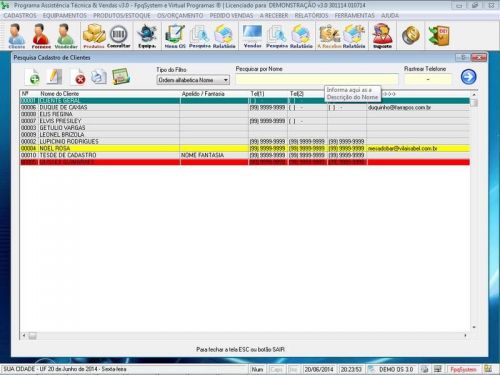Open the Equipa. equipment icon
The height and width of the screenshot is (375, 500).
coord(147,36)
